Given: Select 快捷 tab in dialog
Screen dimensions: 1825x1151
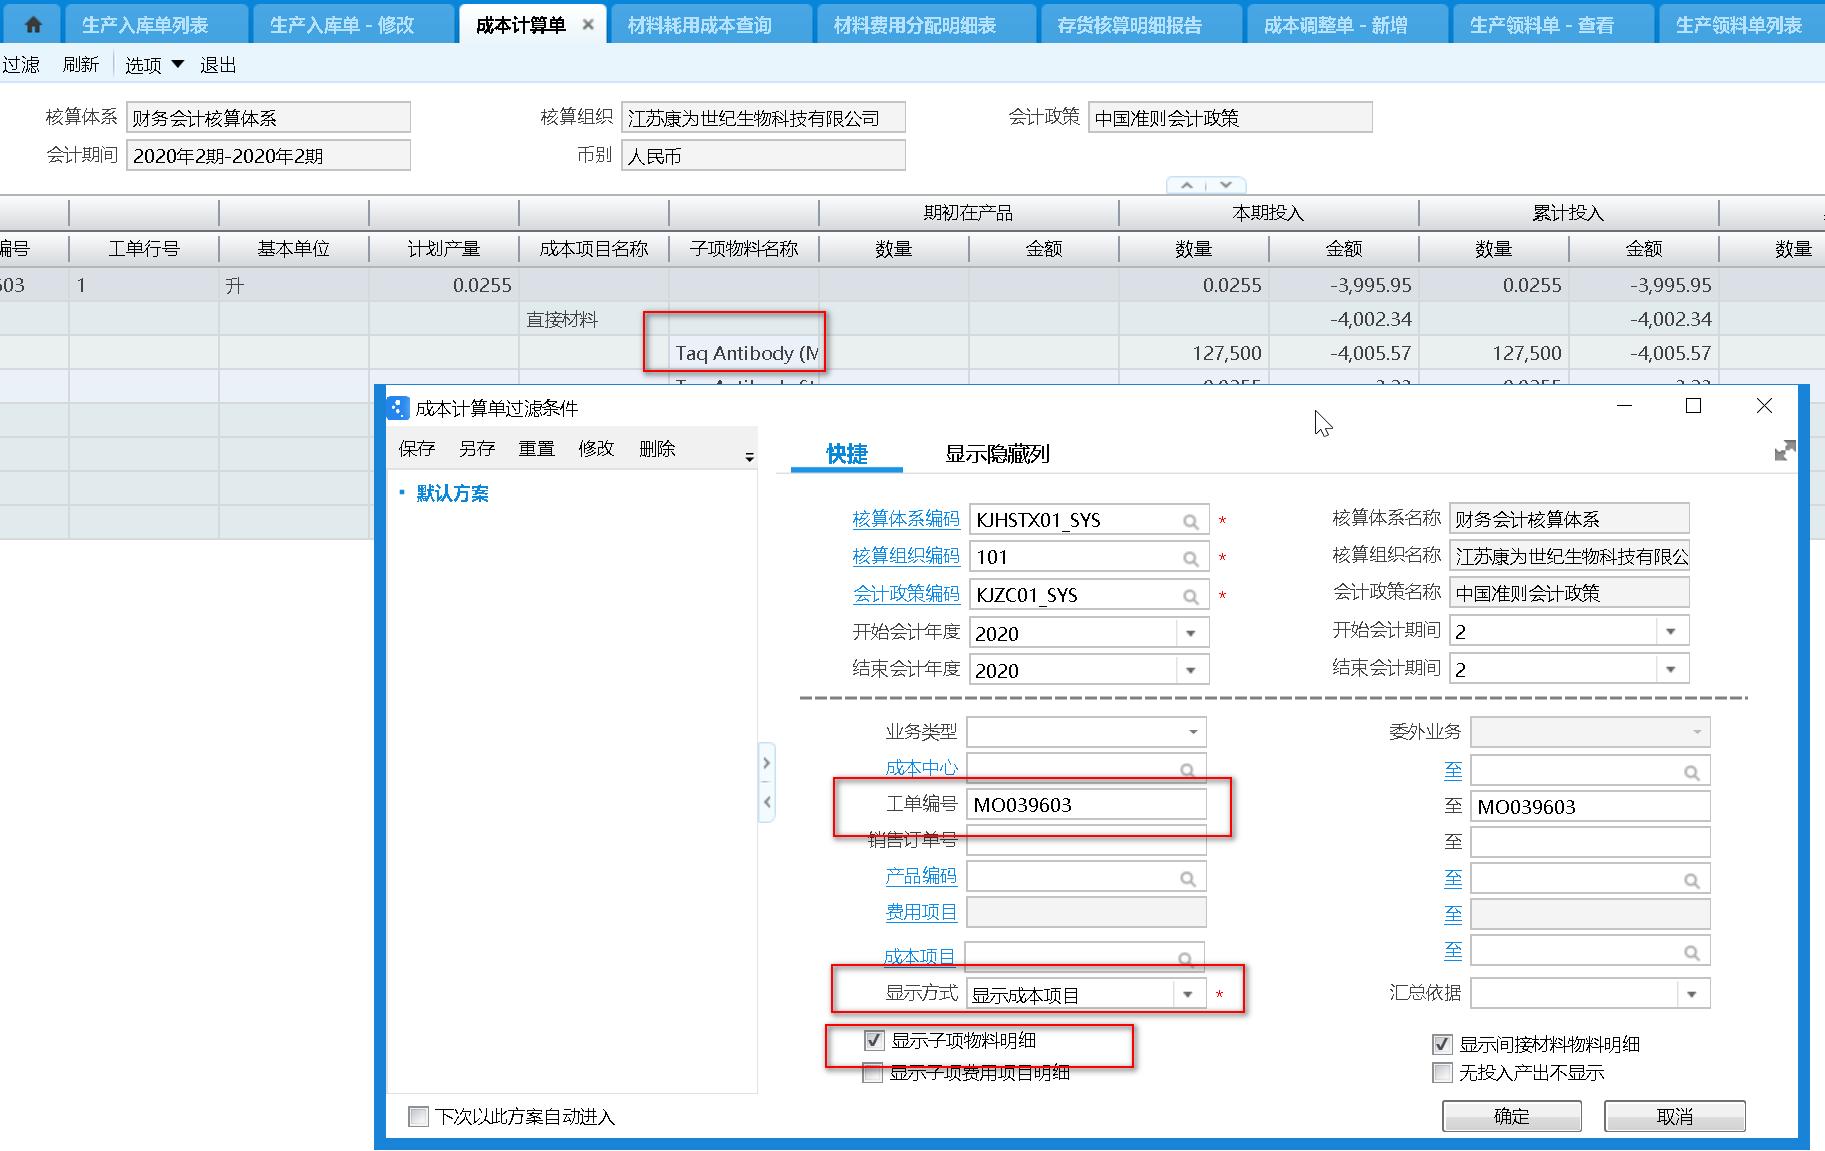Looking at the screenshot, I should pyautogui.click(x=847, y=454).
